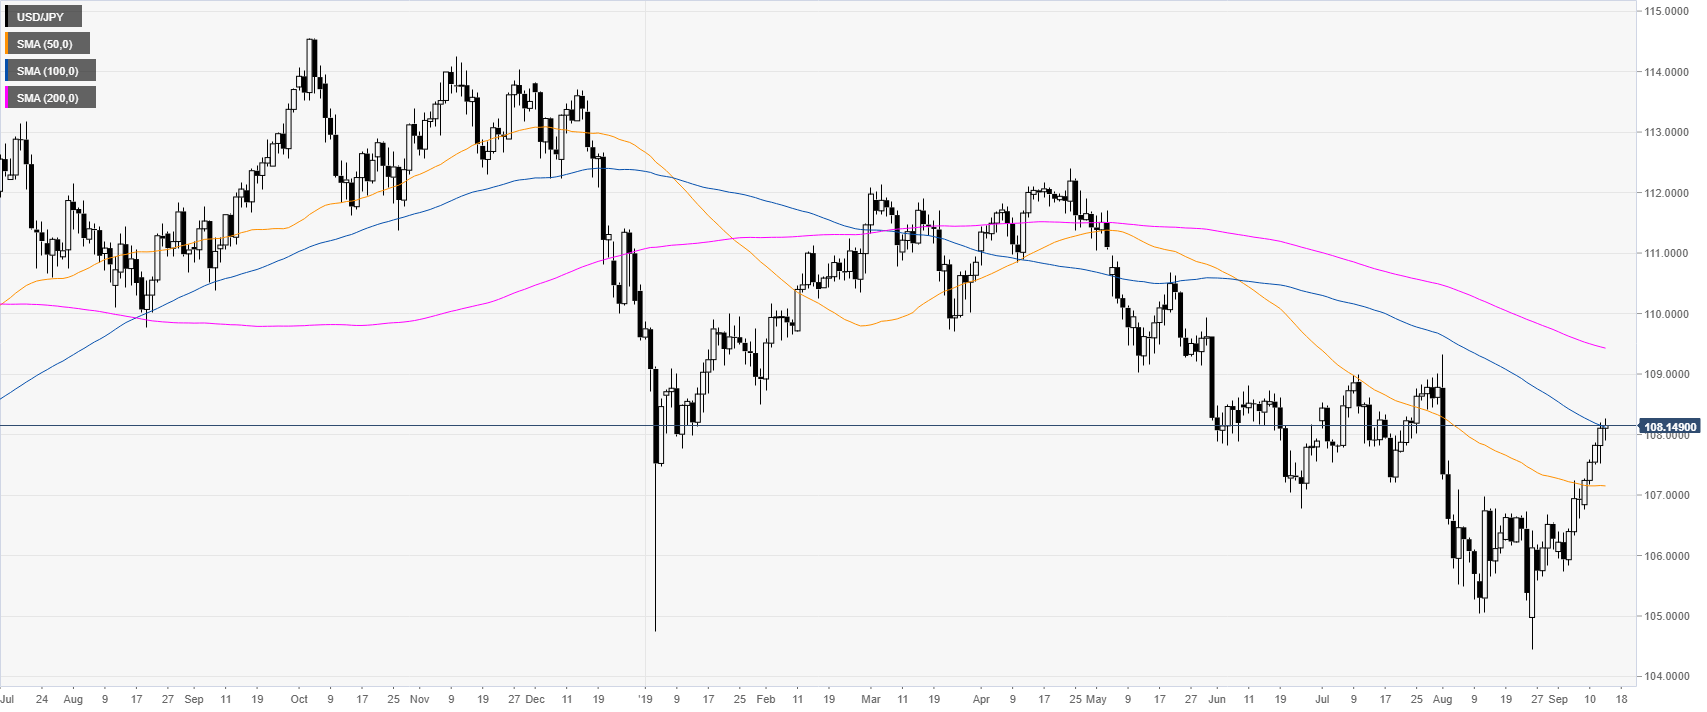Select the Apr date on time axis
Viewport: 1707px width, 712px height.
(x=981, y=699)
